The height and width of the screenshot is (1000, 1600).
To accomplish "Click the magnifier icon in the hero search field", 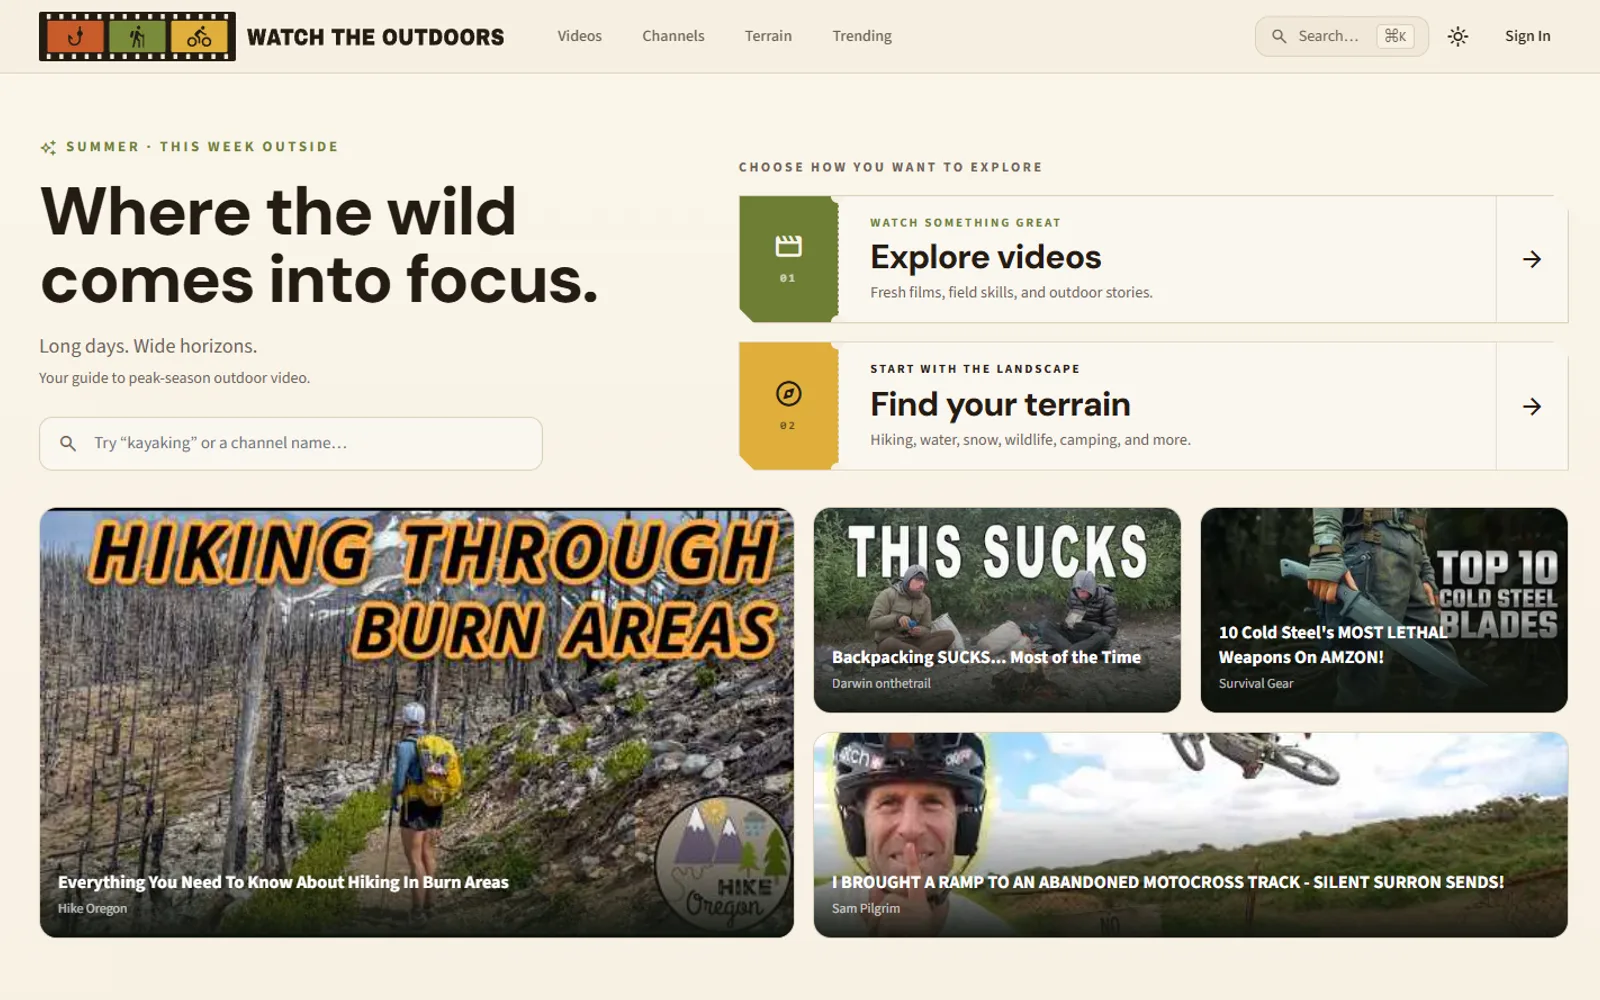I will [68, 443].
